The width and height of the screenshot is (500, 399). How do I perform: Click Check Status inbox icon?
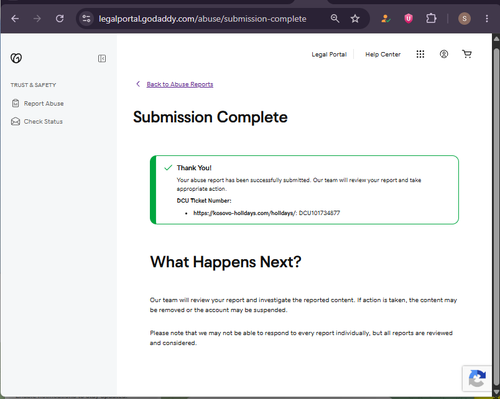[15, 121]
